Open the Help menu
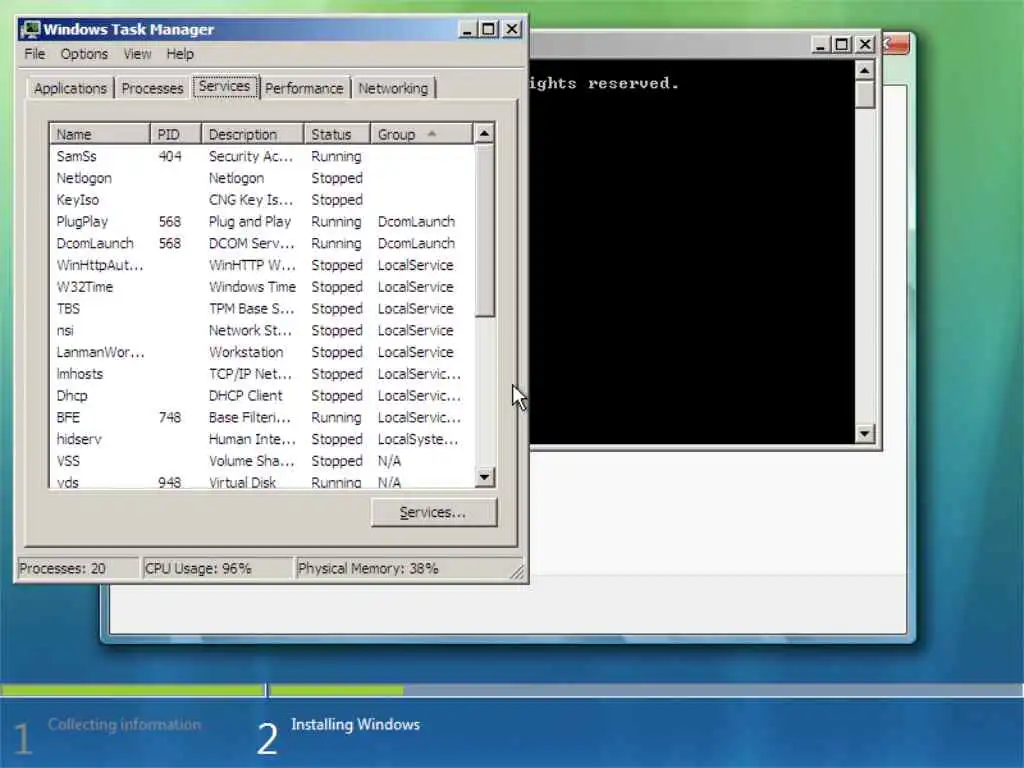This screenshot has width=1024, height=768. click(180, 54)
